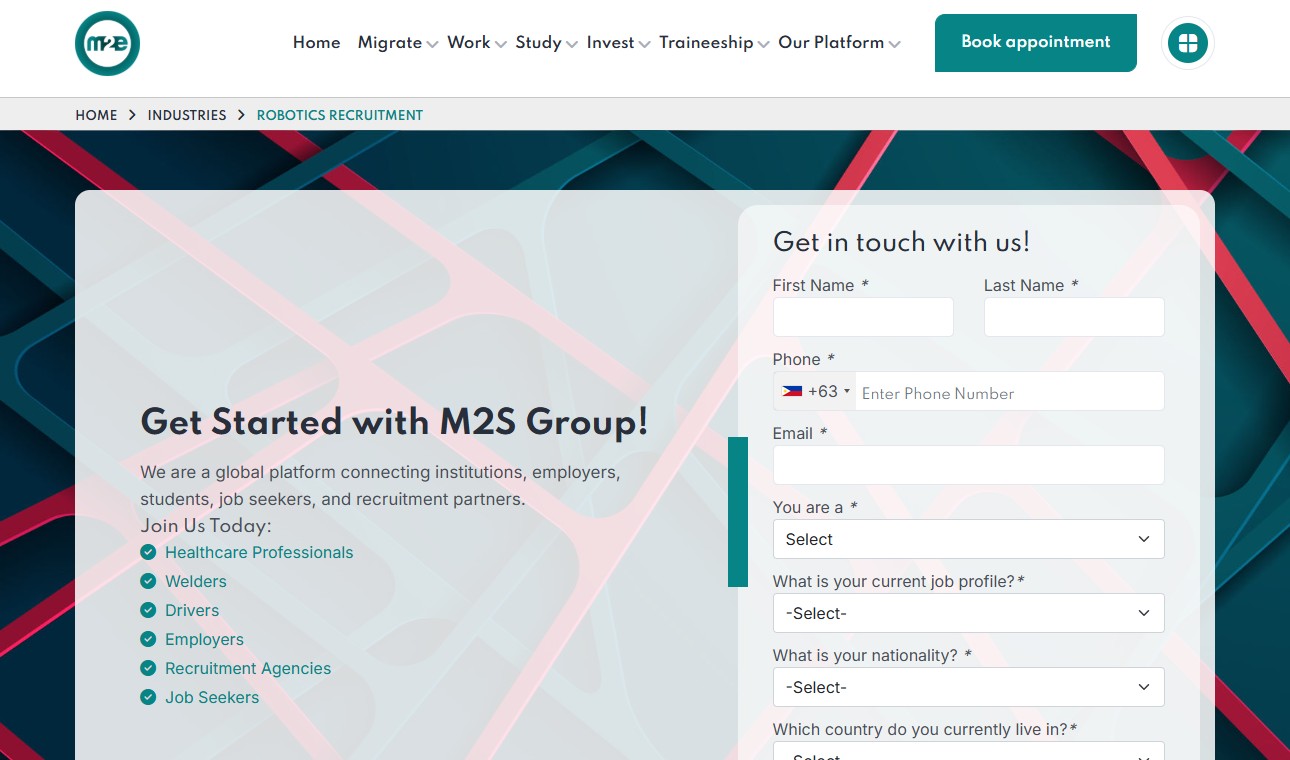Open the Drivers link
Viewport: 1290px width, 760px height.
click(x=192, y=610)
